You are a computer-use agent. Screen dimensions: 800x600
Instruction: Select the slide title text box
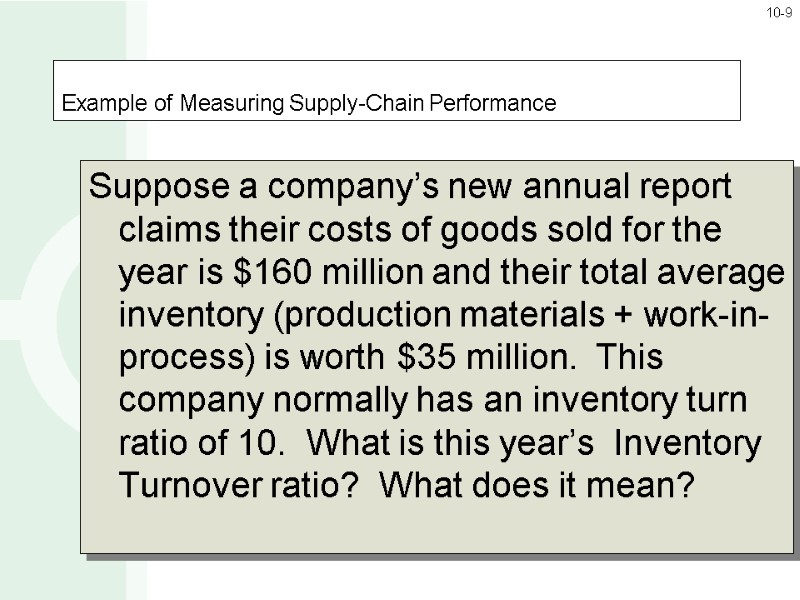click(x=396, y=90)
